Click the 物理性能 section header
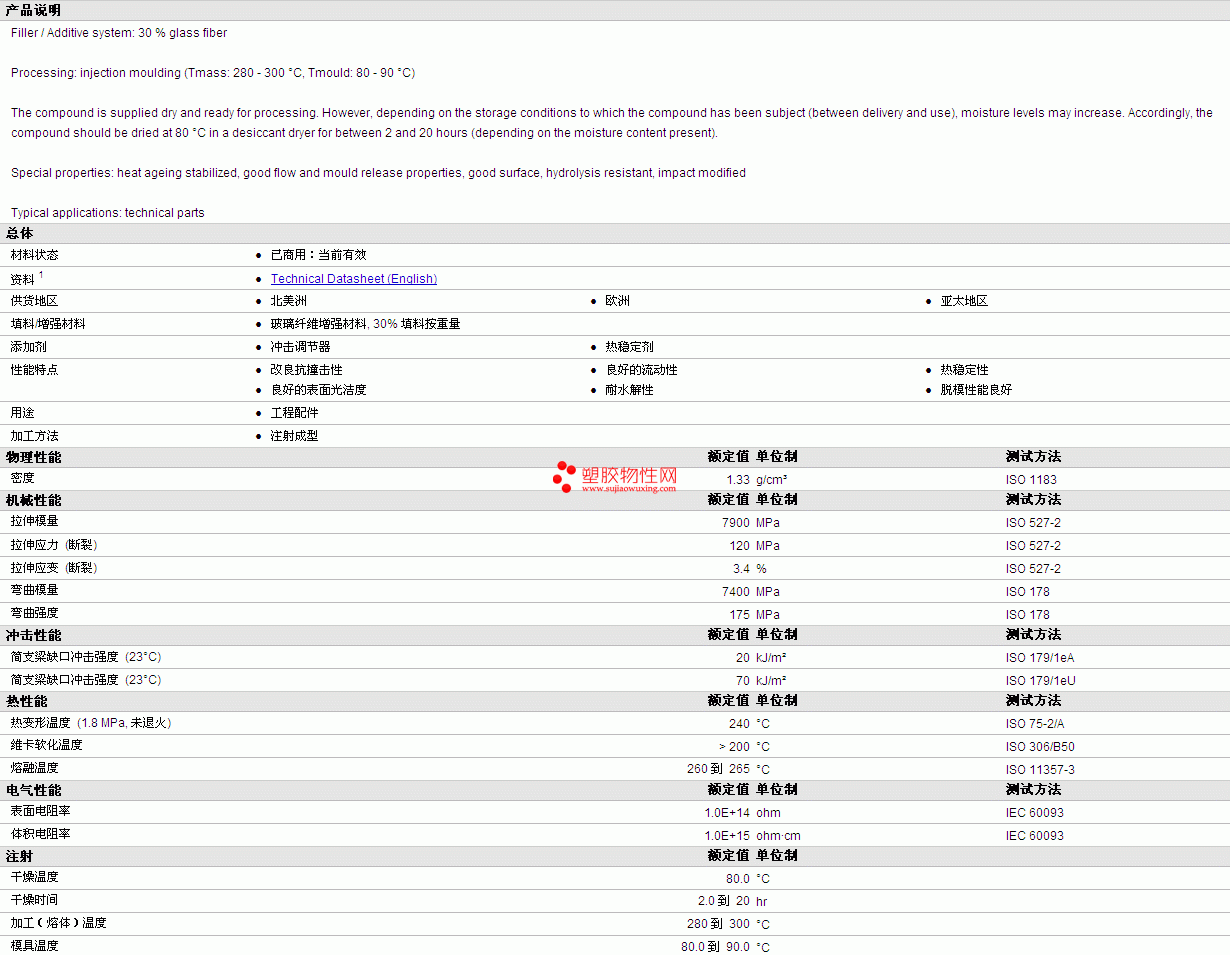The height and width of the screenshot is (955, 1230). (x=33, y=457)
